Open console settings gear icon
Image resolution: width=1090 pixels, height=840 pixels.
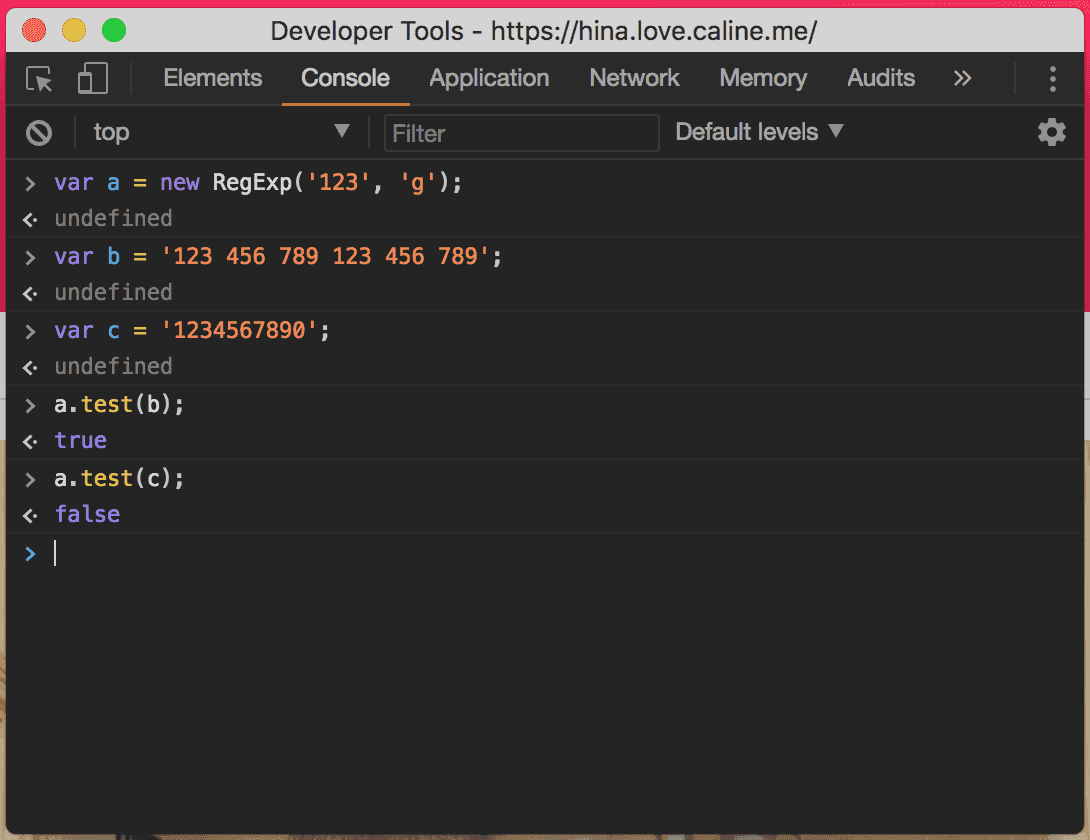point(1051,132)
